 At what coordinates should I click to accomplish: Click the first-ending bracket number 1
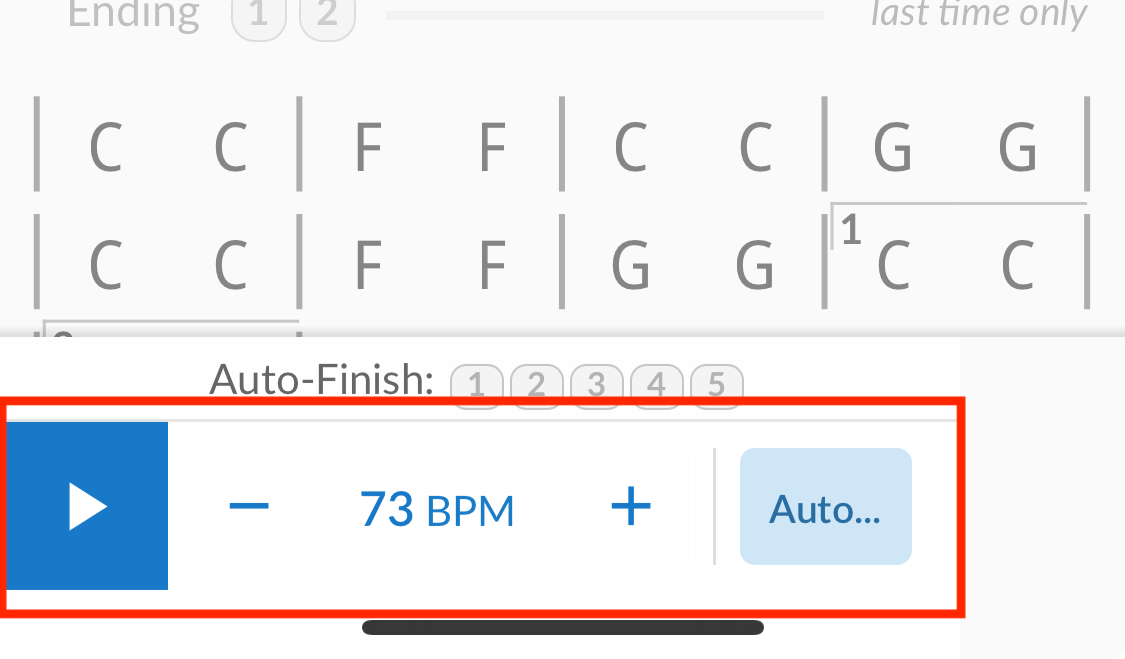851,230
